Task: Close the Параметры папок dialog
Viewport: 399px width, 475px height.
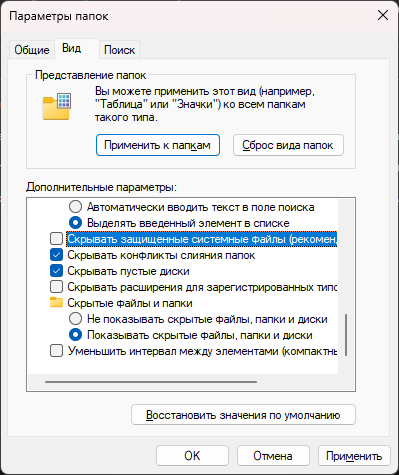Action: click(x=383, y=15)
